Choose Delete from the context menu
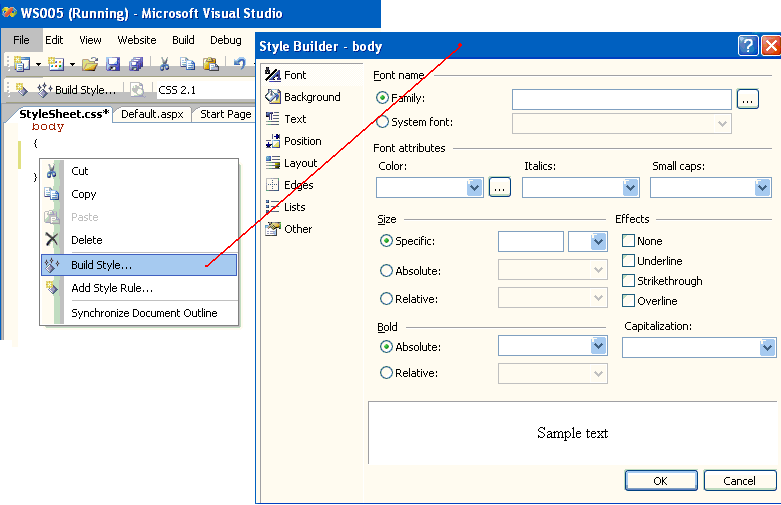The height and width of the screenshot is (505, 781). (139, 240)
